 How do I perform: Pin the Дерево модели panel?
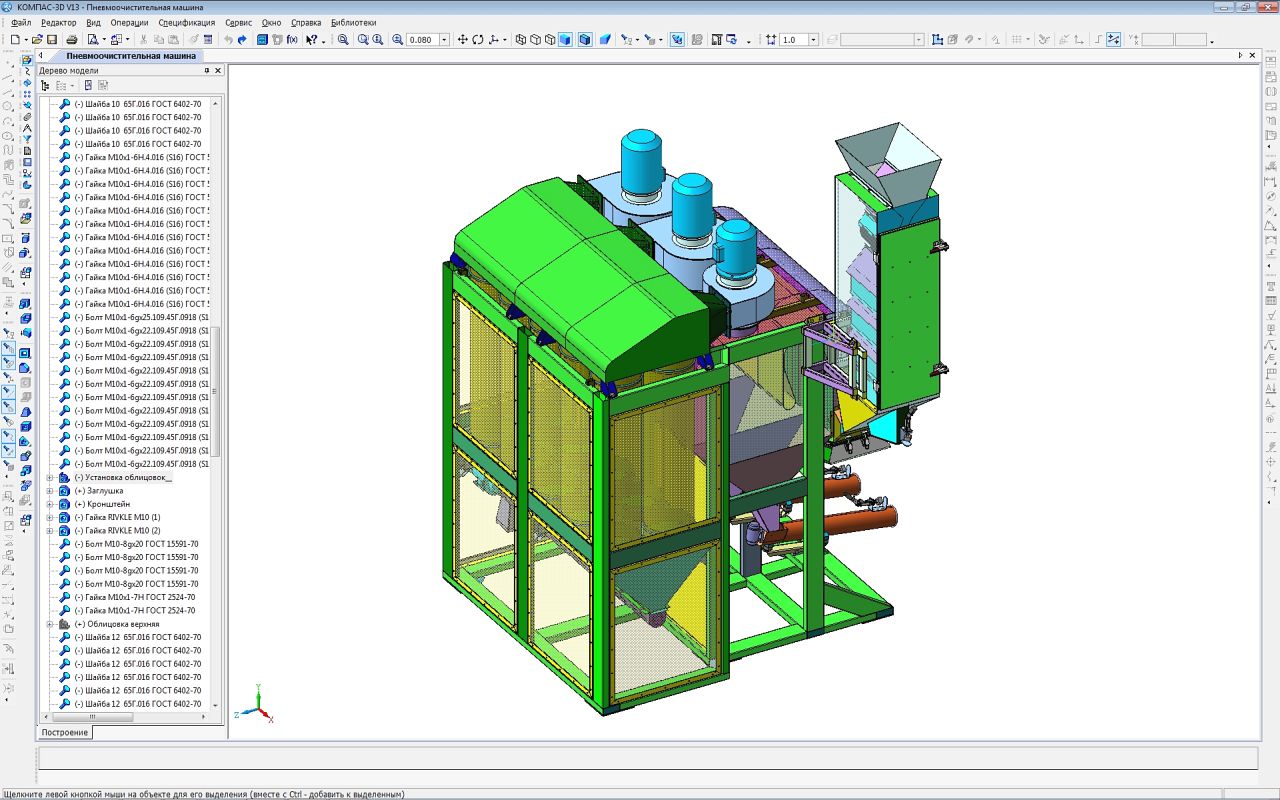pyautogui.click(x=207, y=71)
